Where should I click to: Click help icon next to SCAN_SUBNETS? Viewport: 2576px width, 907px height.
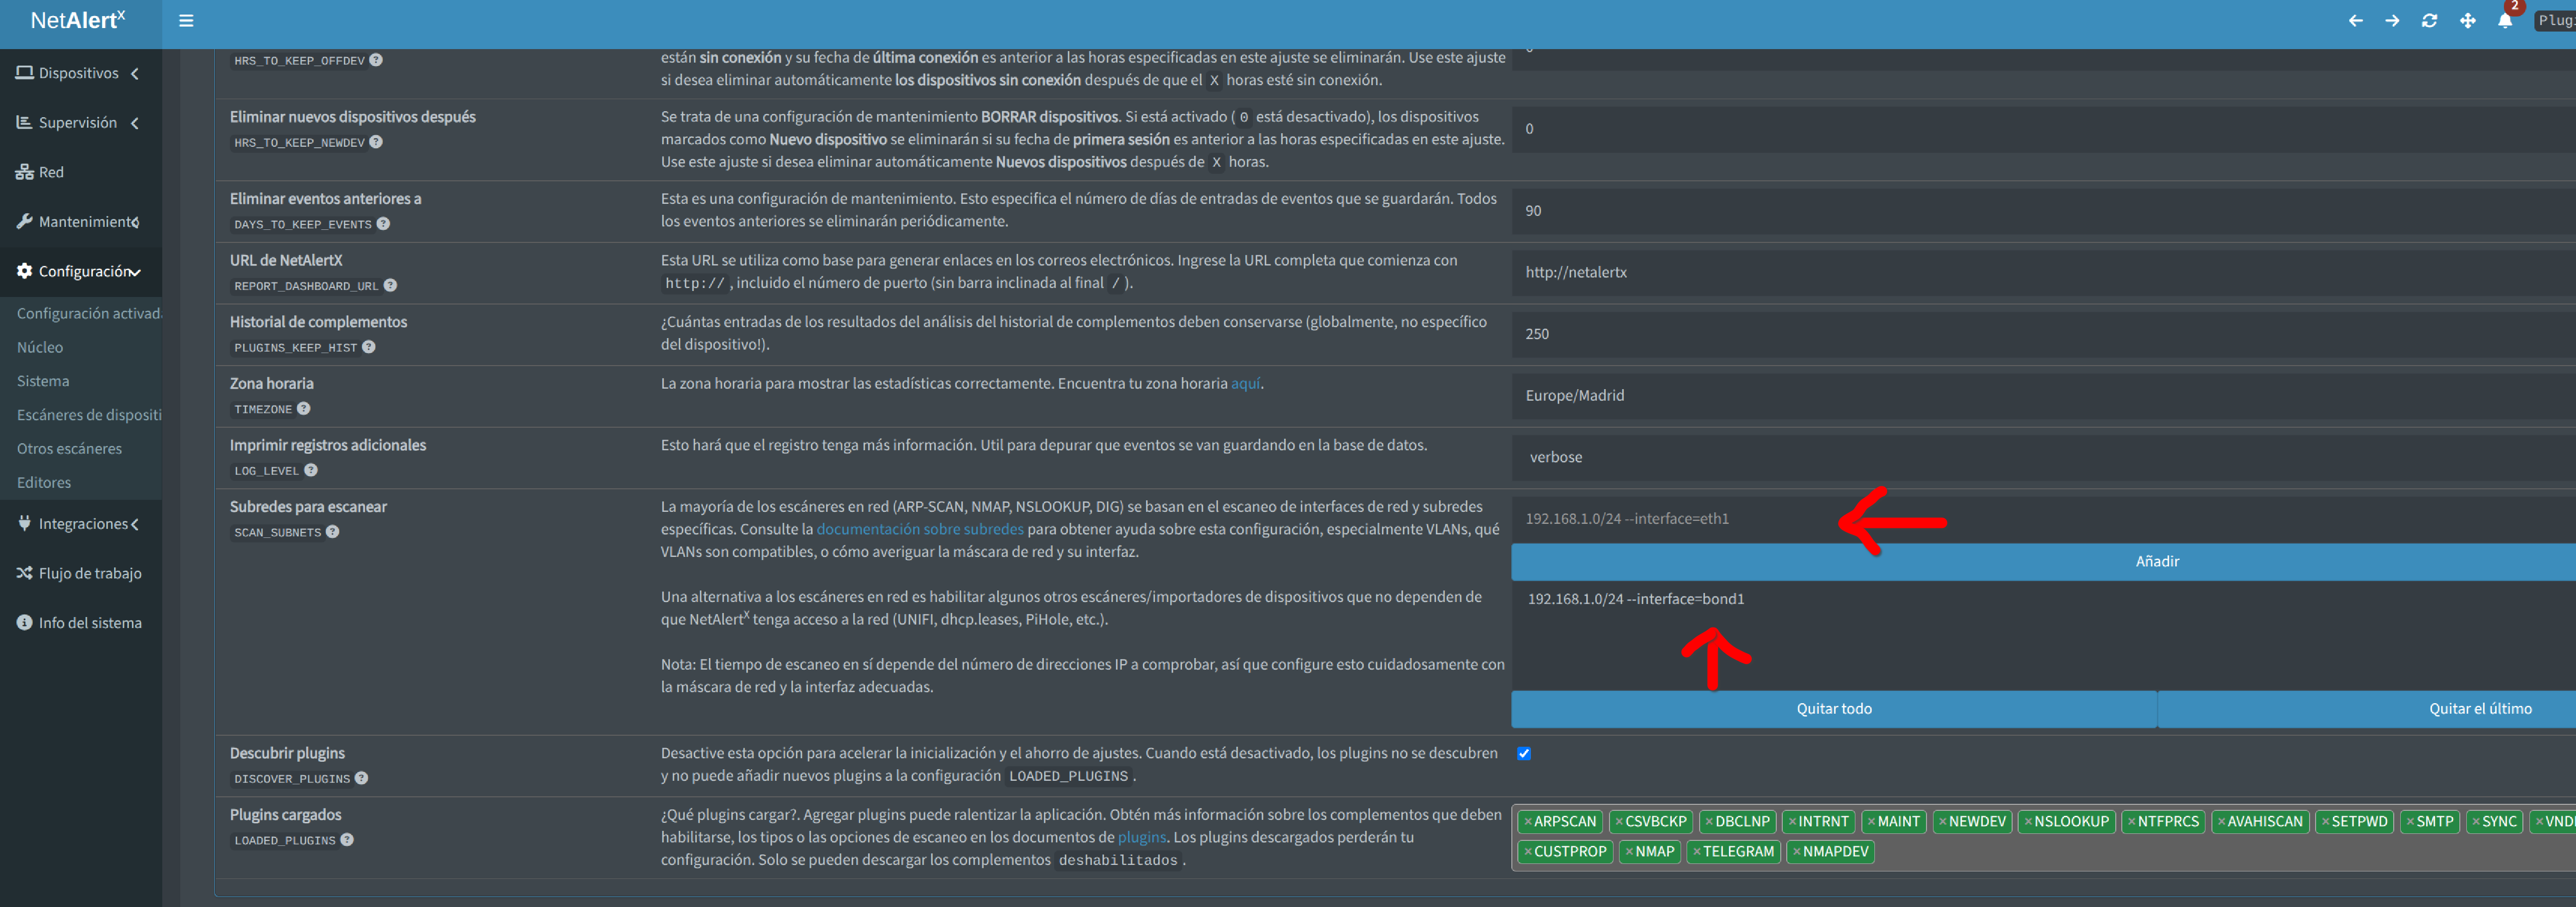tap(333, 532)
